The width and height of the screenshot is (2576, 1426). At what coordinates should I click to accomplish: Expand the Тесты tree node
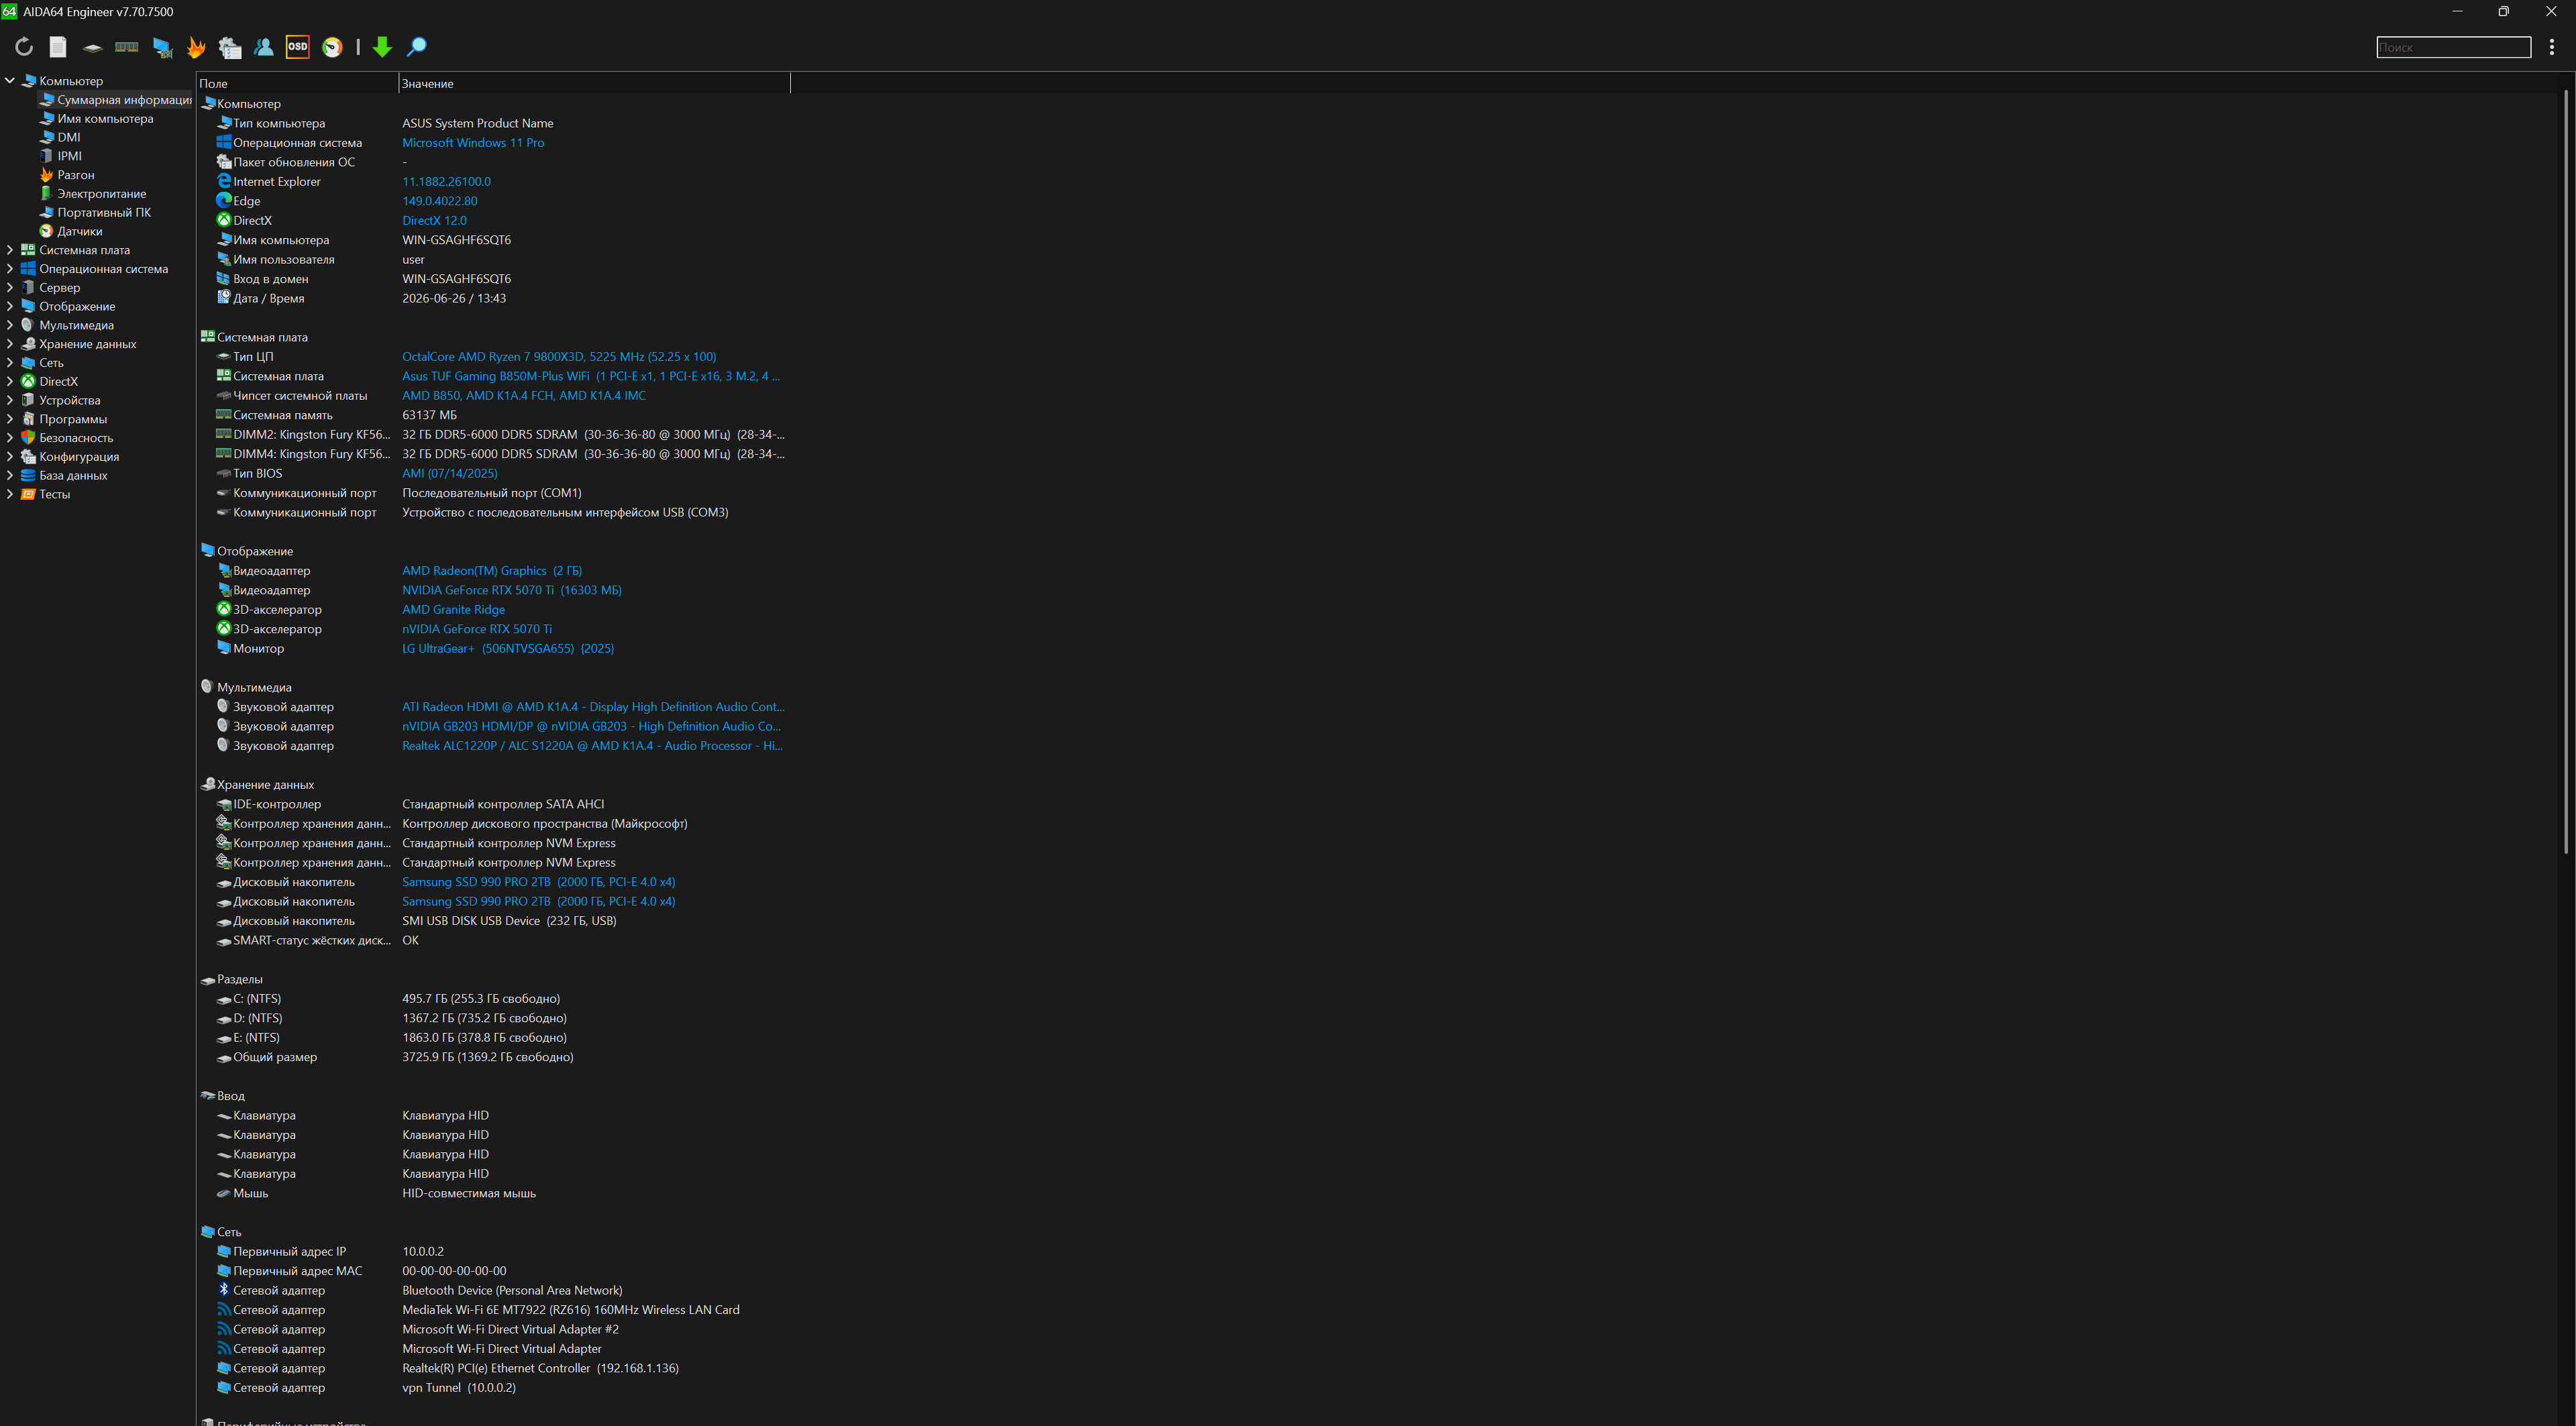[10, 494]
